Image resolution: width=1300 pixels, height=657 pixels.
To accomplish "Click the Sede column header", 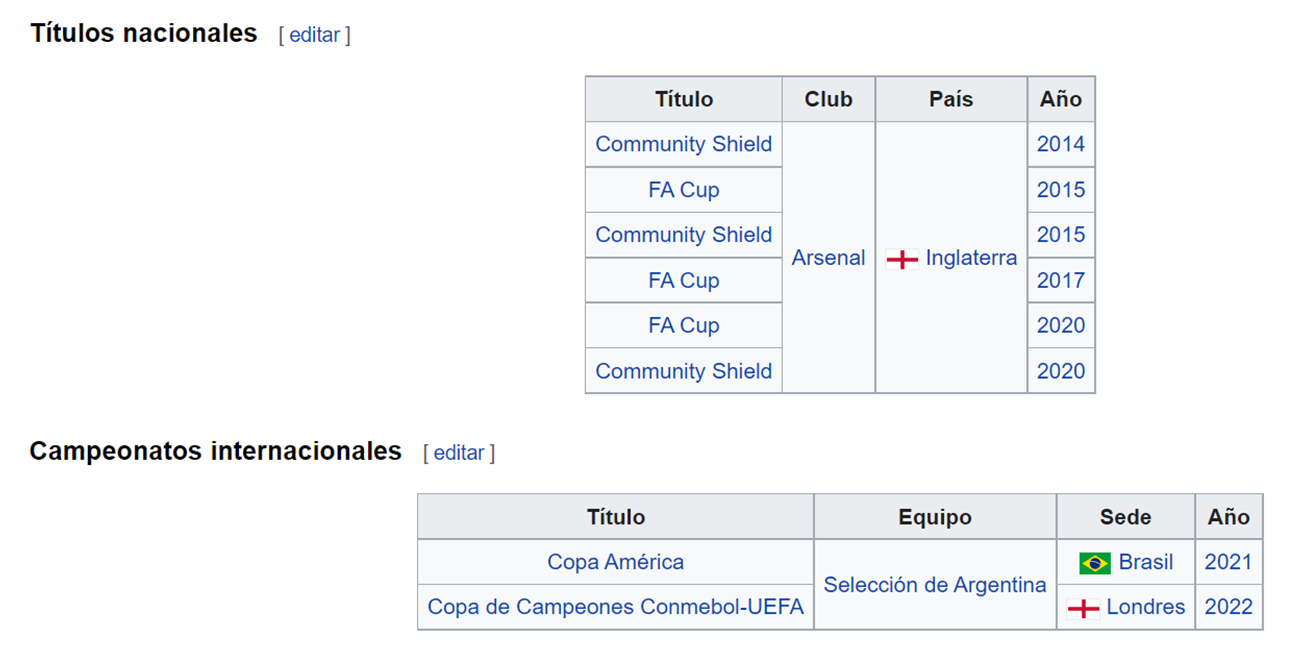I will 1126,517.
